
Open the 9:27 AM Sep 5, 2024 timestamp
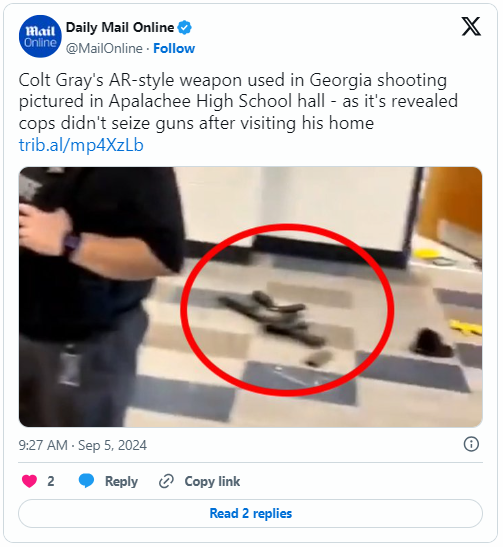point(83,445)
